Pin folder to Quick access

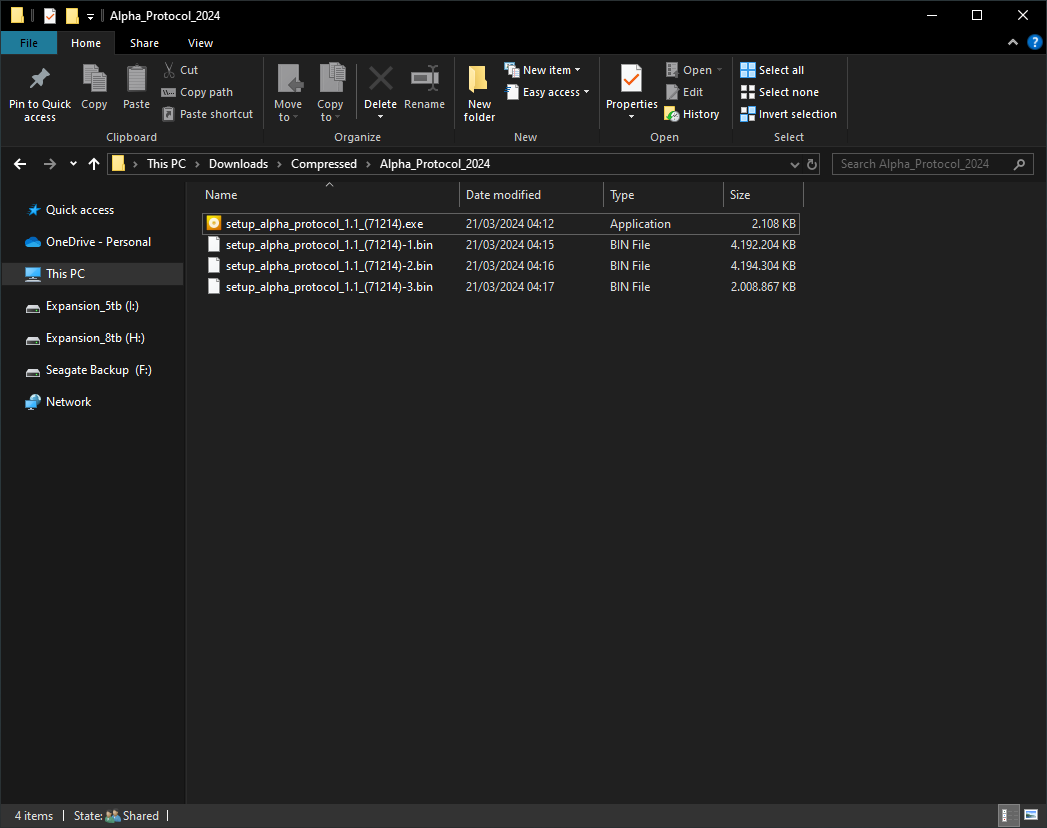pyautogui.click(x=40, y=92)
